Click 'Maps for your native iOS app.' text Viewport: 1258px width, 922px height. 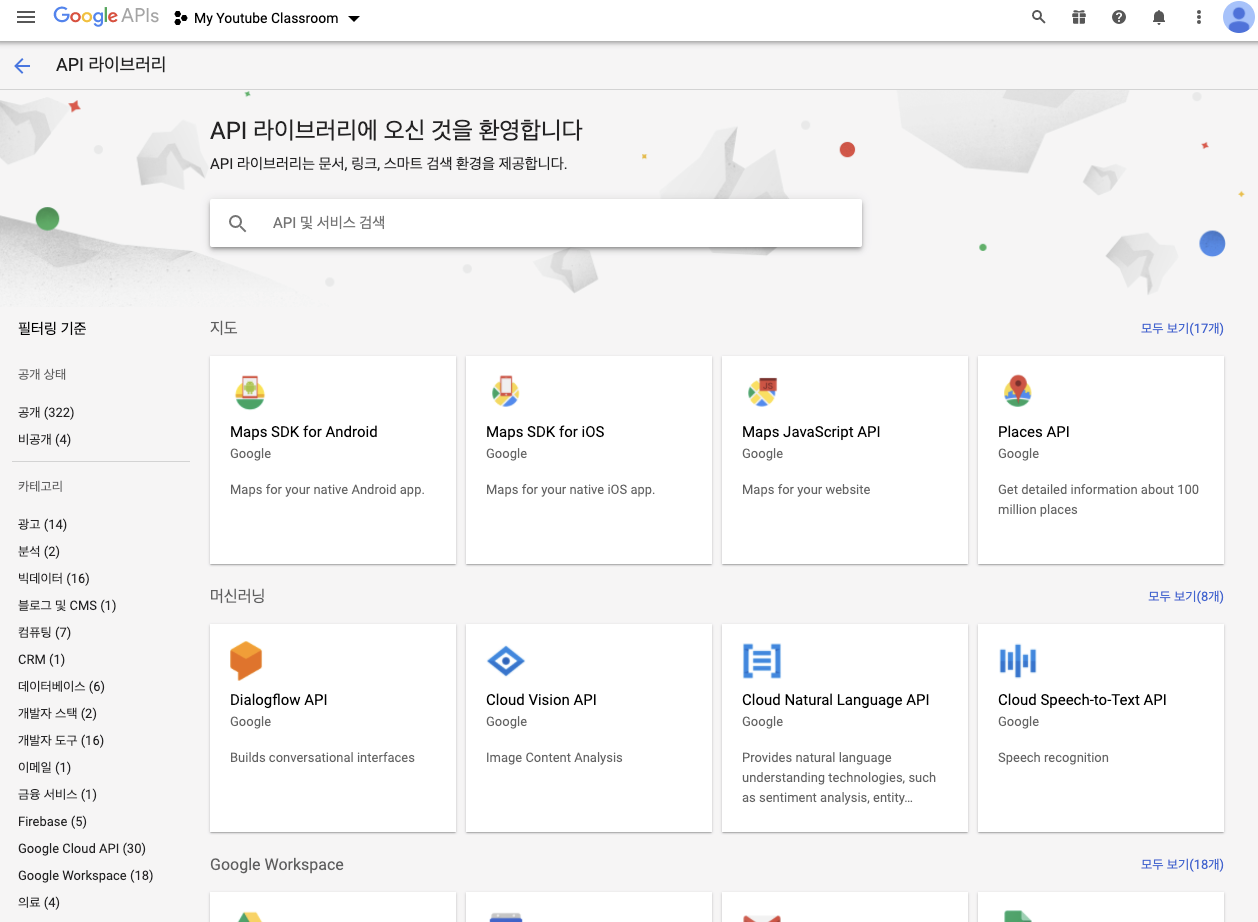[x=570, y=490]
